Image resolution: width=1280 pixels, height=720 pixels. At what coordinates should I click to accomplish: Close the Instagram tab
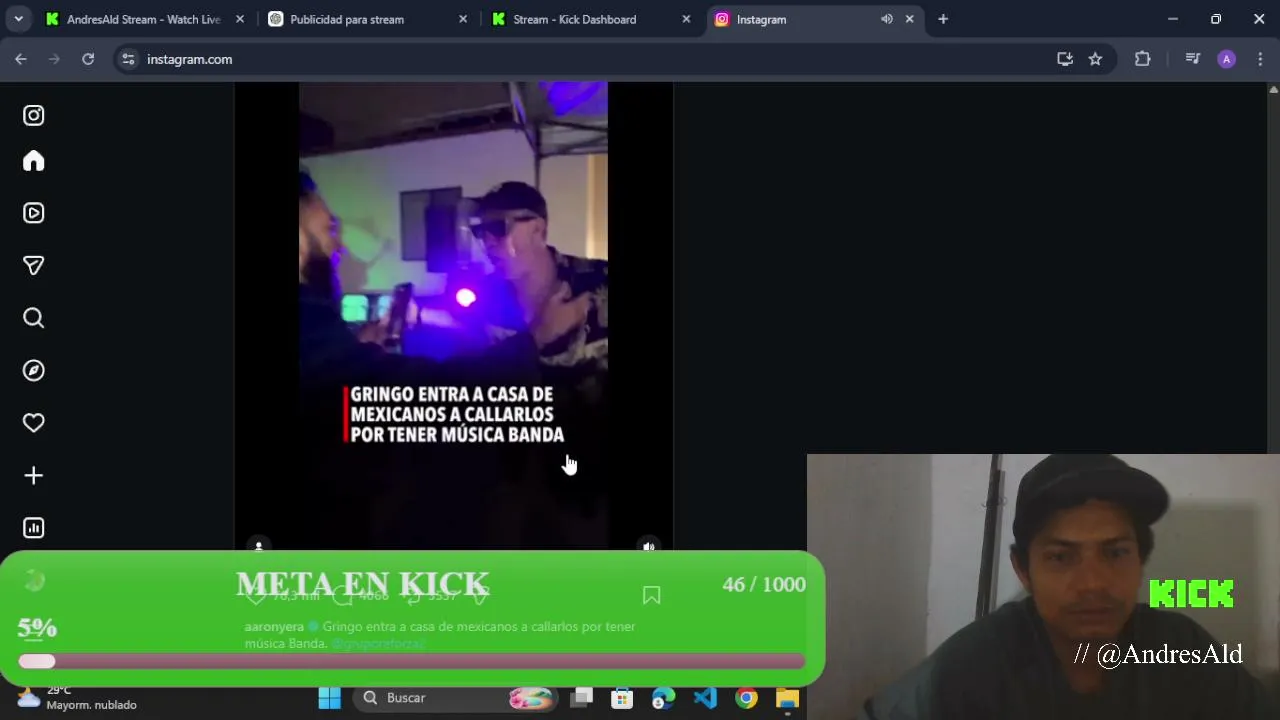tap(909, 19)
